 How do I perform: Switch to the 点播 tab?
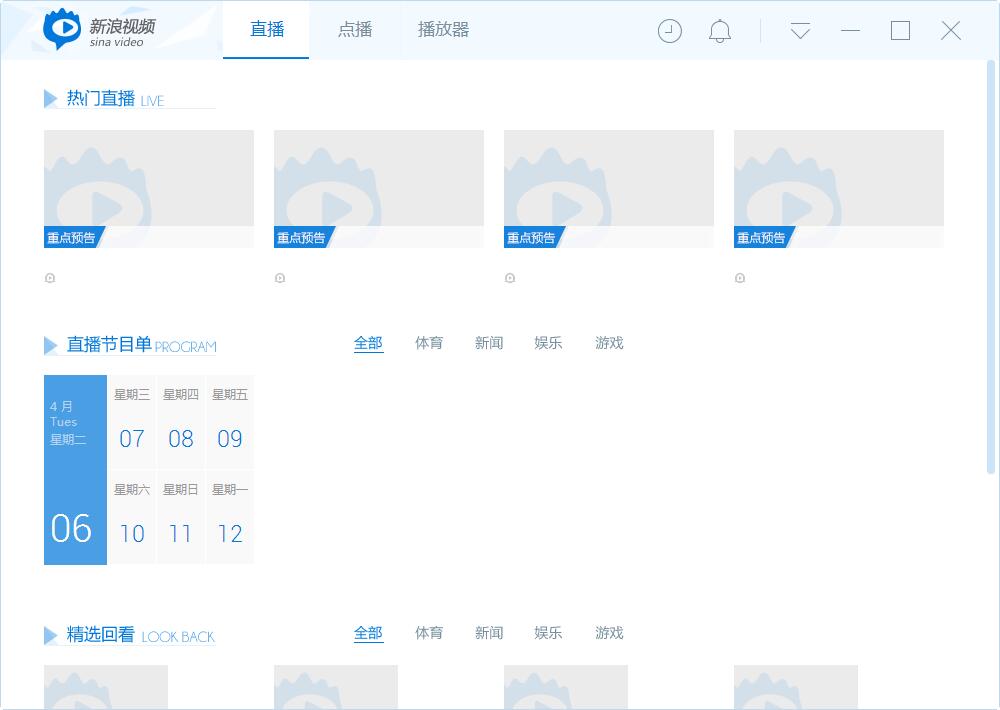[x=355, y=30]
